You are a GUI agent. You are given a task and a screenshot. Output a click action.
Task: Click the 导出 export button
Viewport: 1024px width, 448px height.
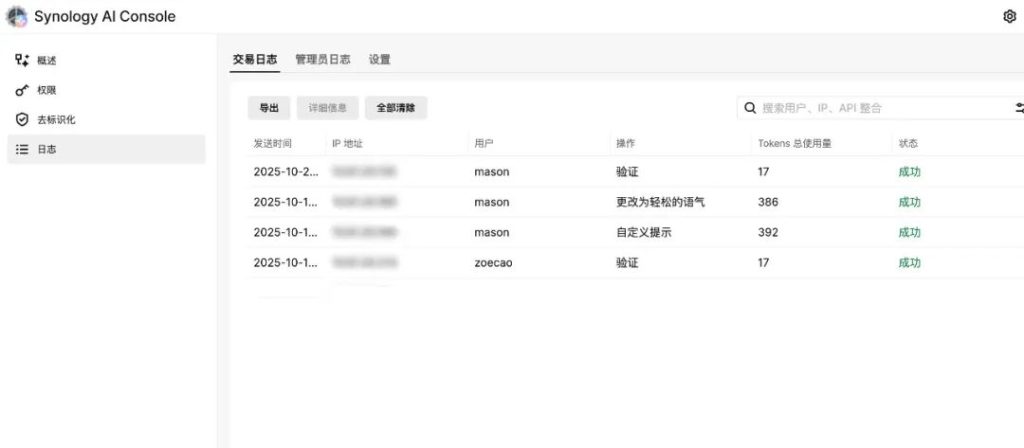point(269,108)
